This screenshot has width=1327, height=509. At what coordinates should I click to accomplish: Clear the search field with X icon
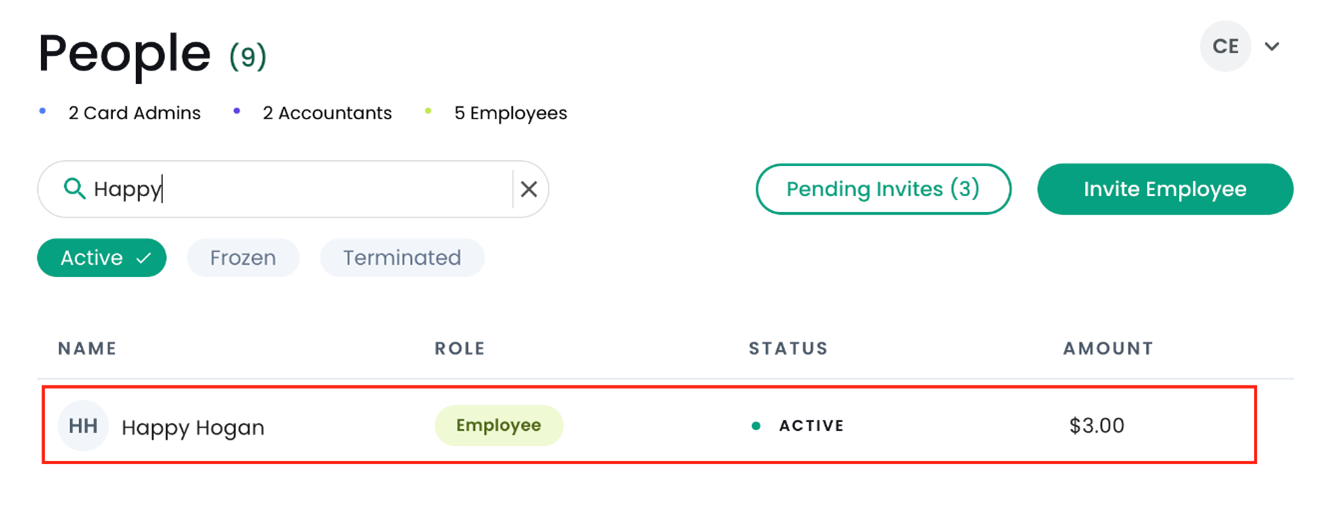tap(529, 189)
